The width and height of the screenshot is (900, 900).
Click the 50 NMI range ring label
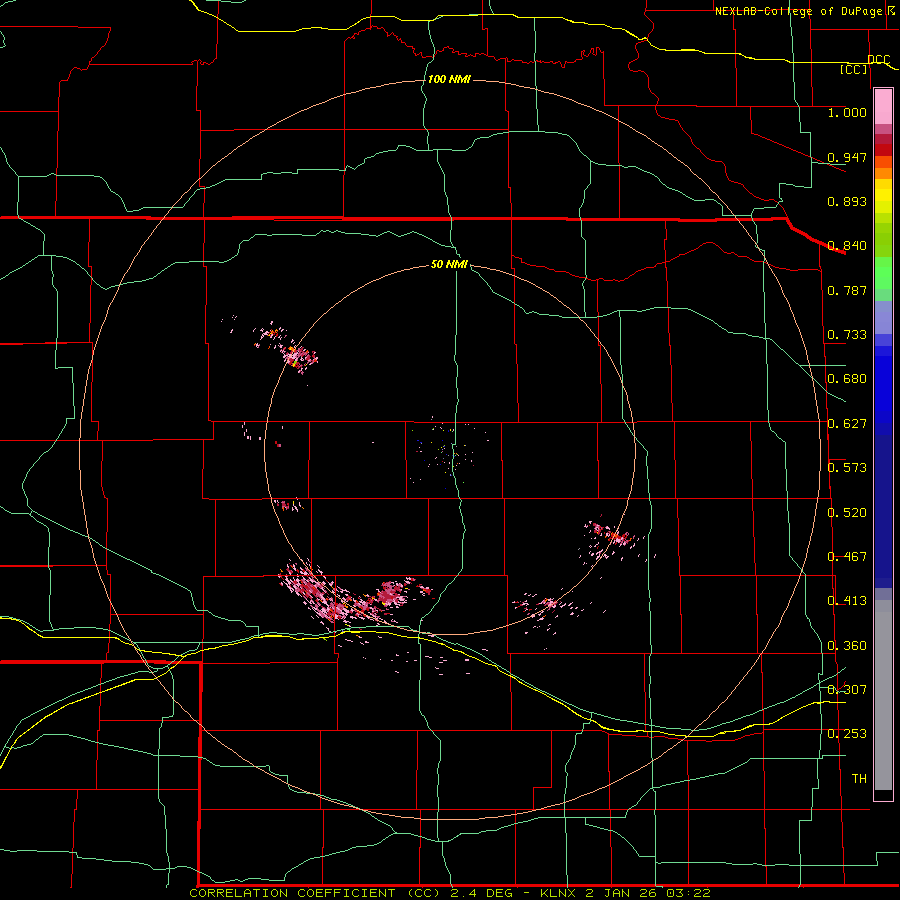tap(449, 265)
